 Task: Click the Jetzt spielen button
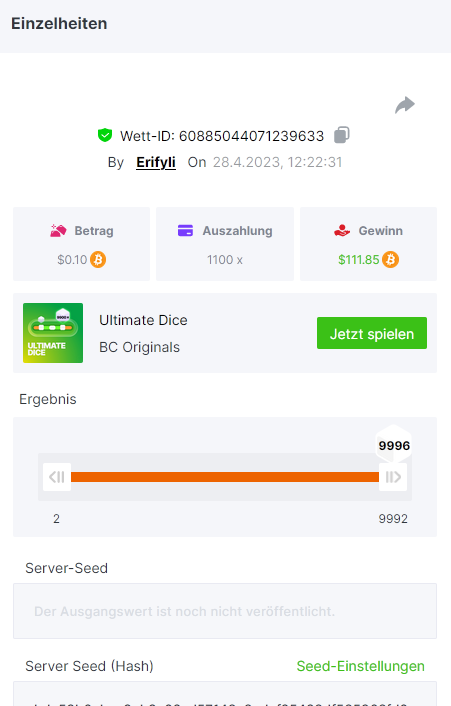(372, 333)
